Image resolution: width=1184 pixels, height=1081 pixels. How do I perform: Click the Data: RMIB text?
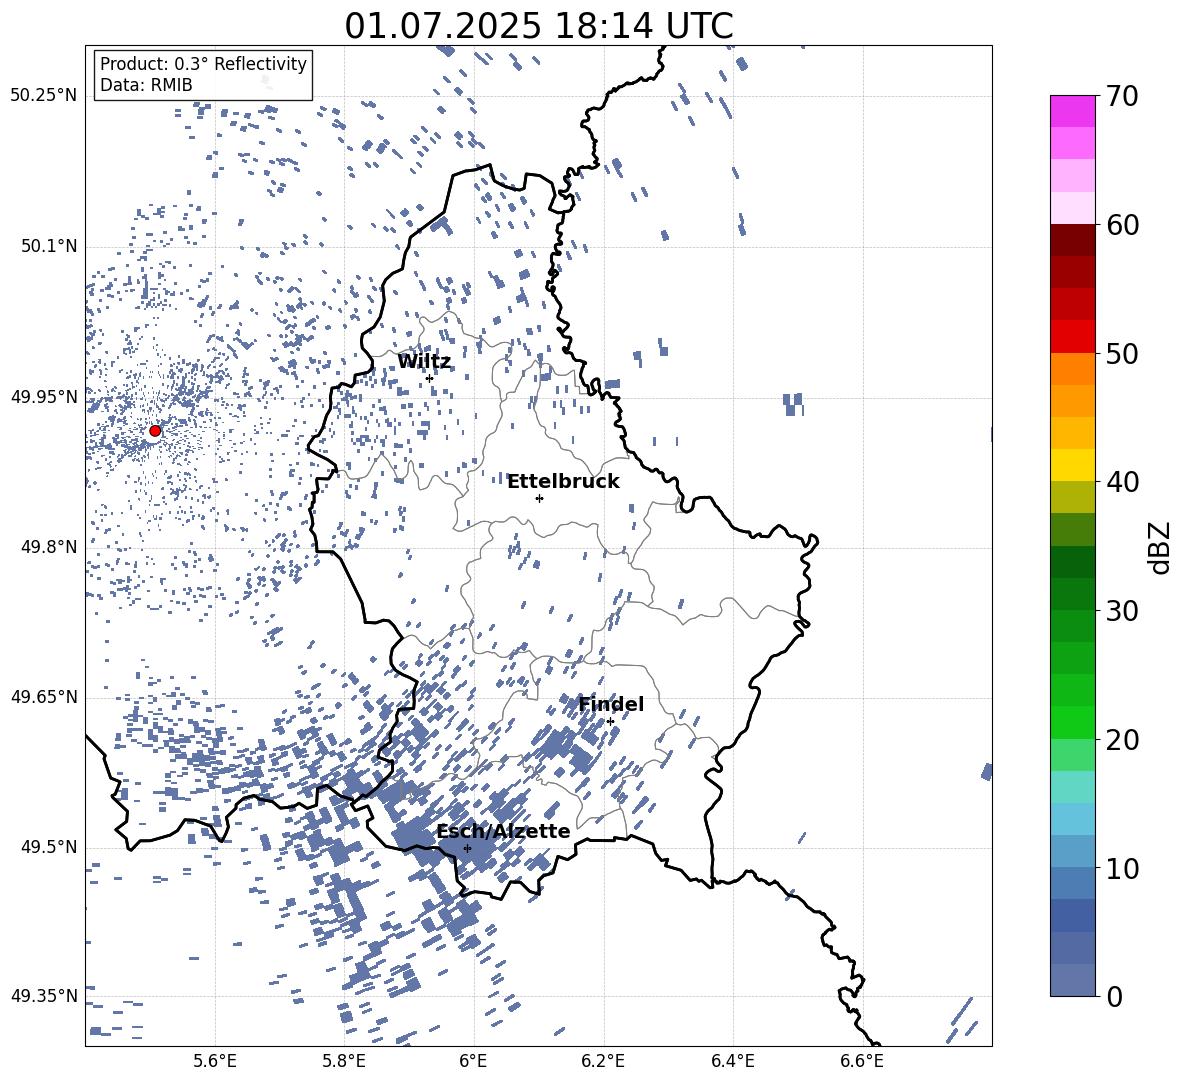[146, 85]
